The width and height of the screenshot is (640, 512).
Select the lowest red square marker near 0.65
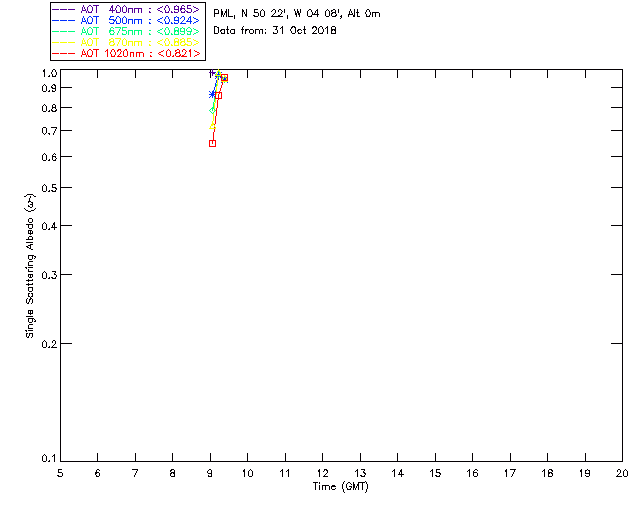point(212,143)
